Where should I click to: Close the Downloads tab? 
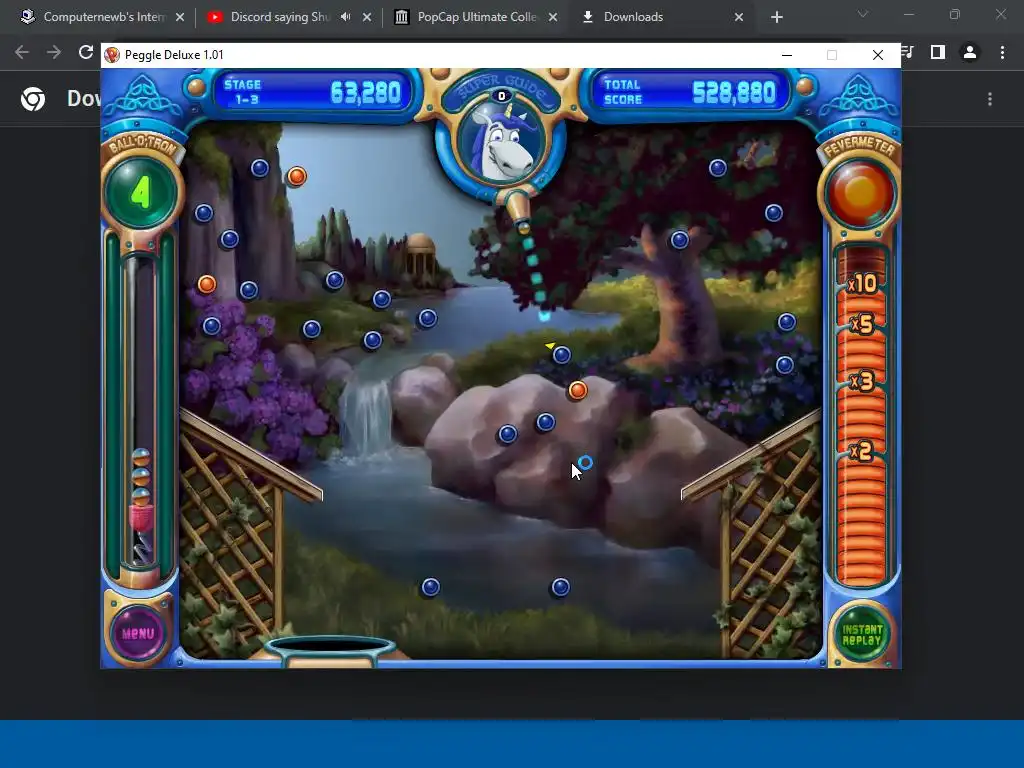click(739, 18)
